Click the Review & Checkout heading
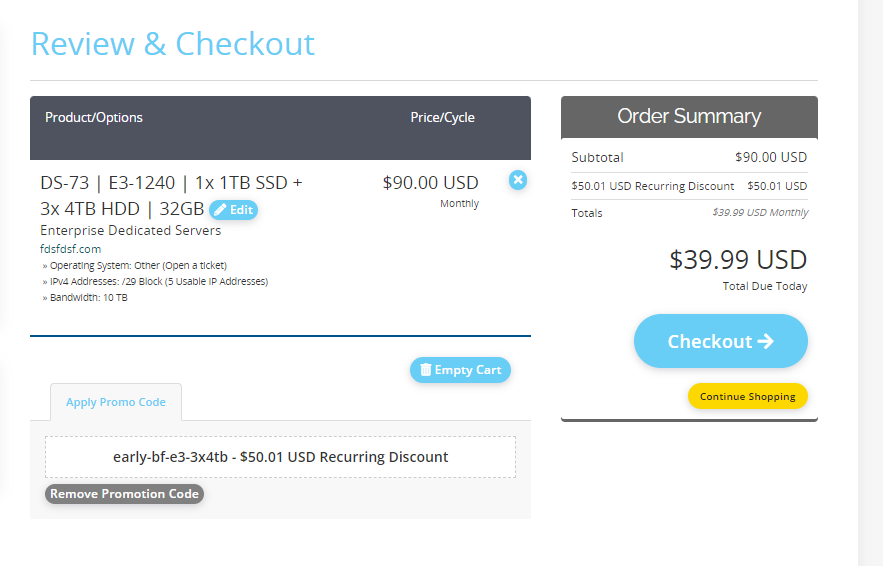This screenshot has width=883, height=566. click(172, 43)
